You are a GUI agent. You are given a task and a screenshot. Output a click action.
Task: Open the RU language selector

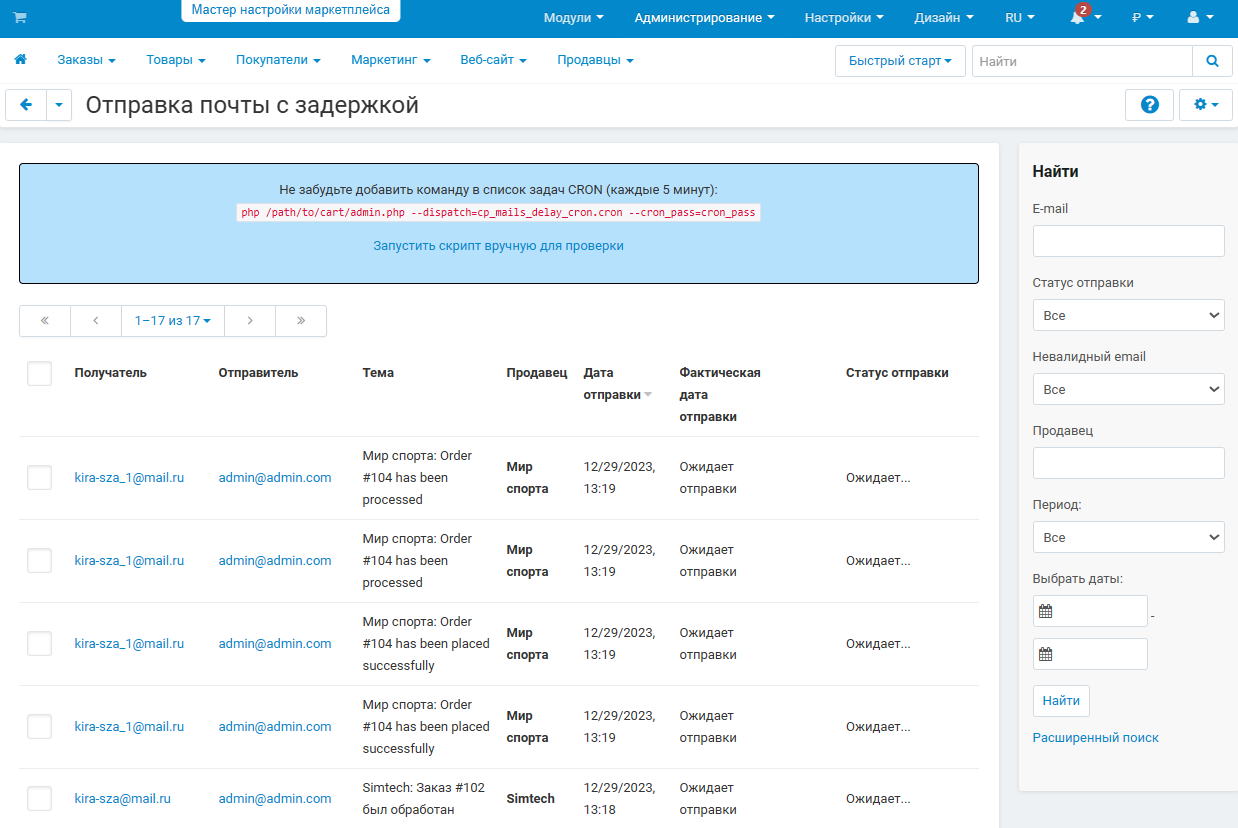click(x=1020, y=18)
